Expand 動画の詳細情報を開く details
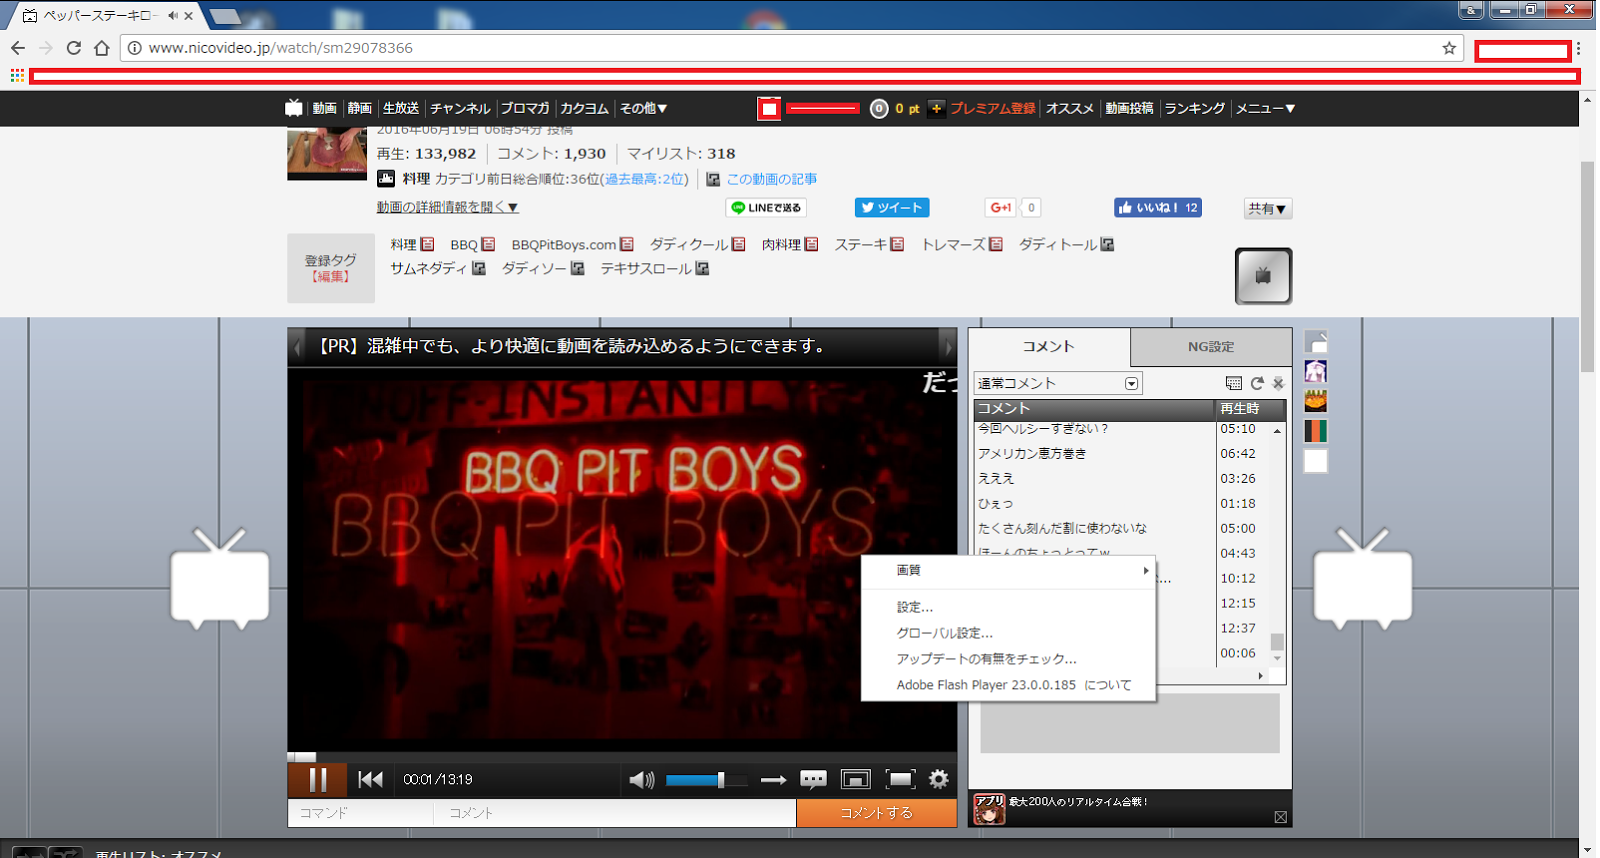This screenshot has width=1600, height=858. click(447, 207)
